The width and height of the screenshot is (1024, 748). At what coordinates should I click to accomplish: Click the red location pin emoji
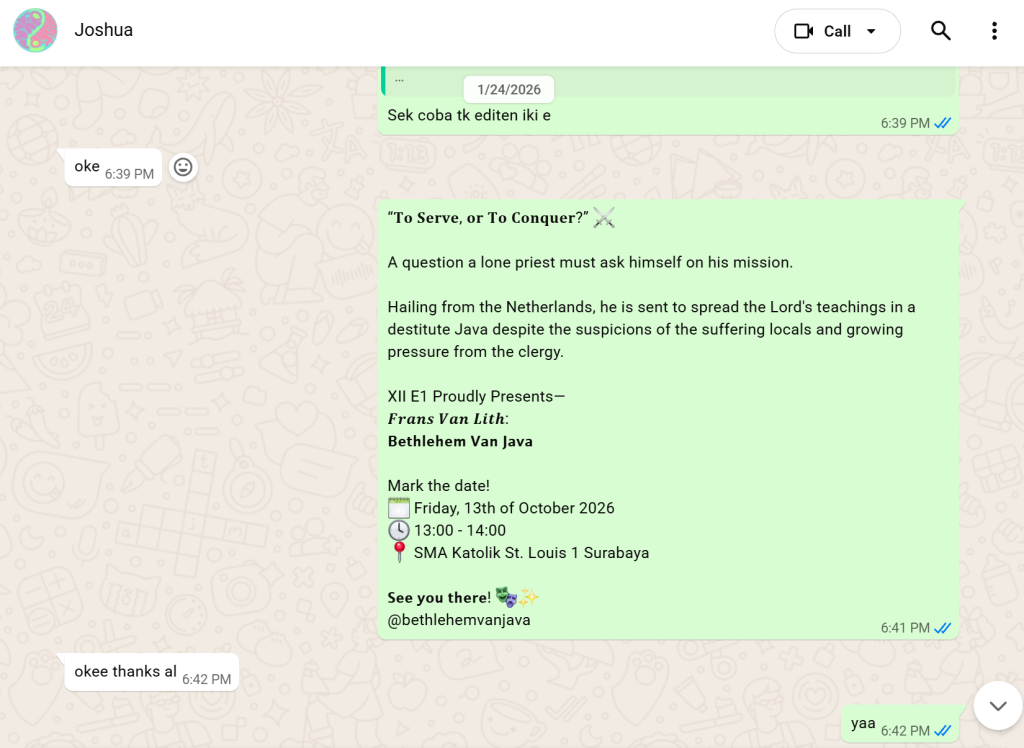coord(399,552)
